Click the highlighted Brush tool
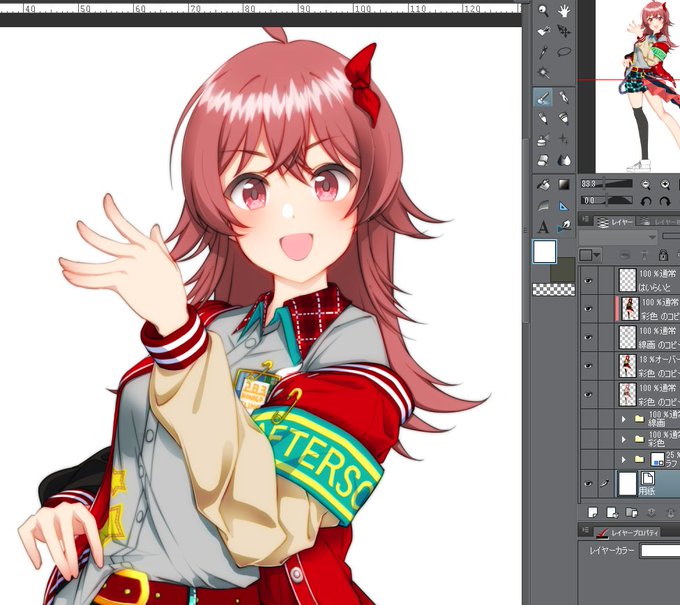Viewport: 680px width, 605px height. click(x=543, y=98)
